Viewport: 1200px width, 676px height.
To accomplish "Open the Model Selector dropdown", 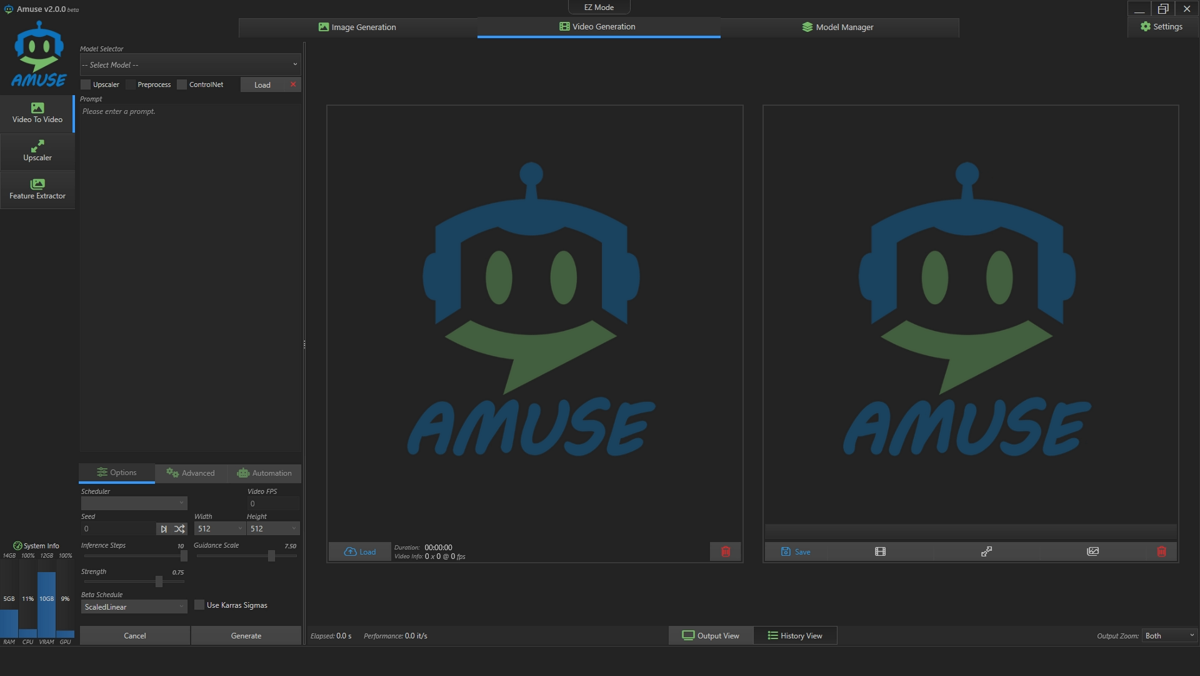I will (190, 64).
